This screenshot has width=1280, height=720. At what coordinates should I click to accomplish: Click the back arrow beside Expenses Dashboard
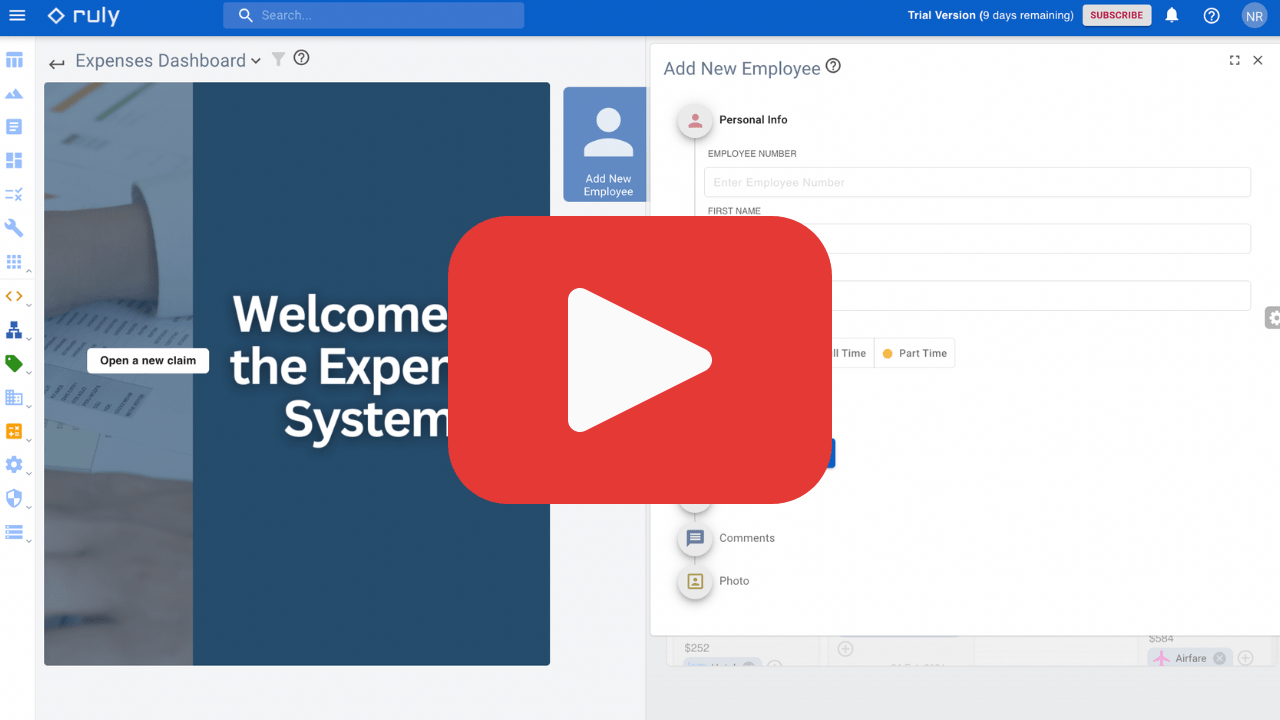point(57,63)
